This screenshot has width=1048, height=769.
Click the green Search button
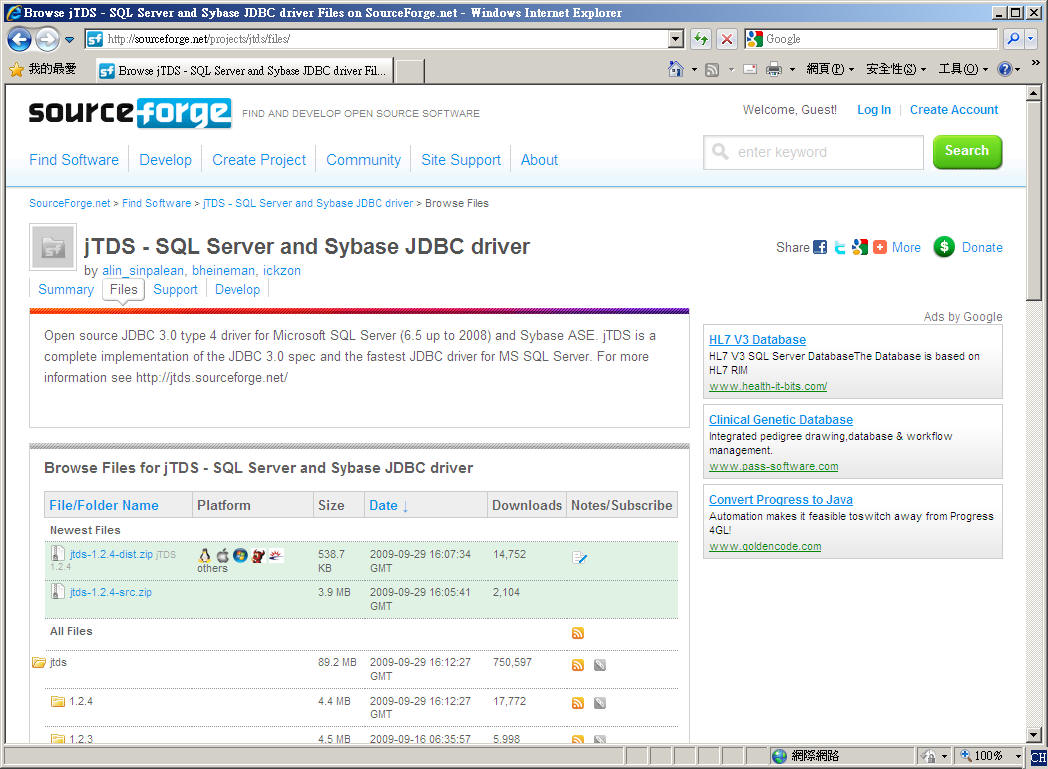tap(967, 152)
